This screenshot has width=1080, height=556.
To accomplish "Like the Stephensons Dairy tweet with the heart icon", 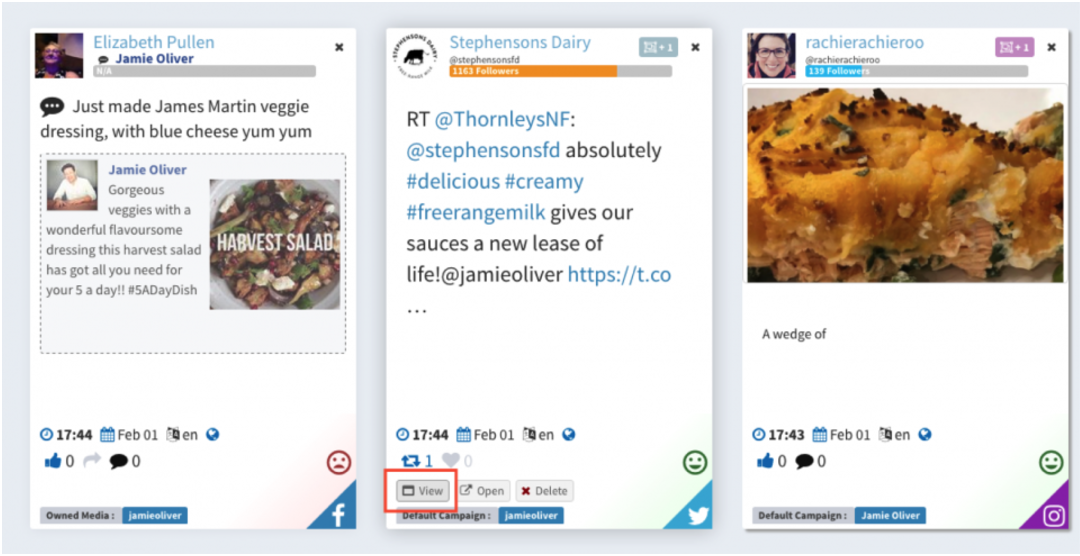I will [450, 461].
